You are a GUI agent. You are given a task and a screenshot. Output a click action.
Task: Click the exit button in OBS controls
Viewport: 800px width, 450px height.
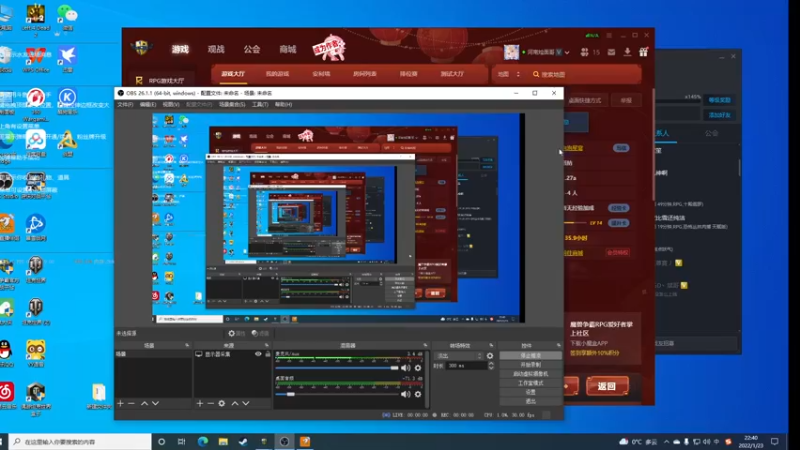tap(531, 401)
